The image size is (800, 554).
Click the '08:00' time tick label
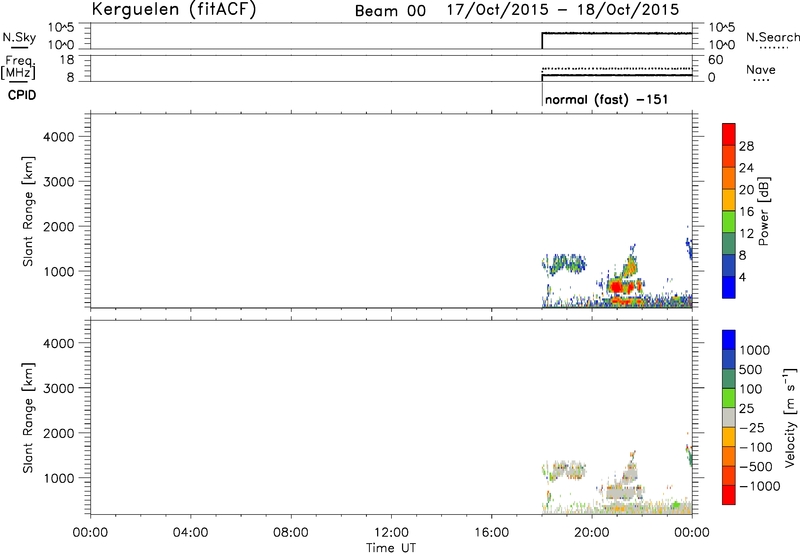pyautogui.click(x=291, y=533)
